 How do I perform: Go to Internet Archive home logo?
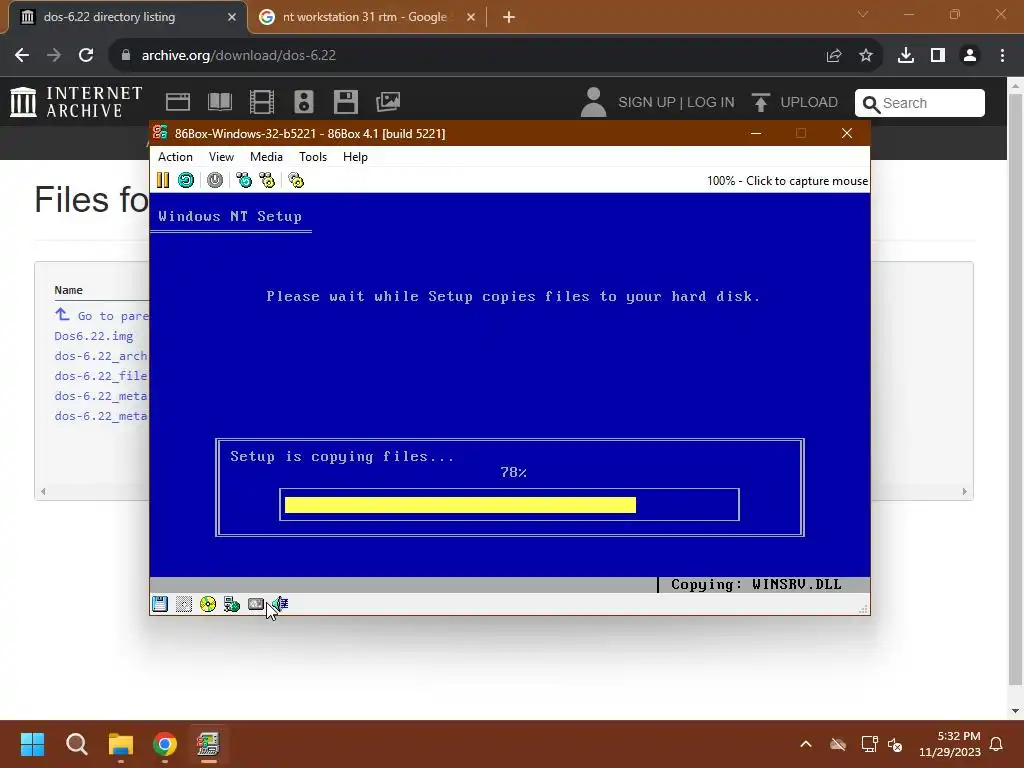coord(76,103)
